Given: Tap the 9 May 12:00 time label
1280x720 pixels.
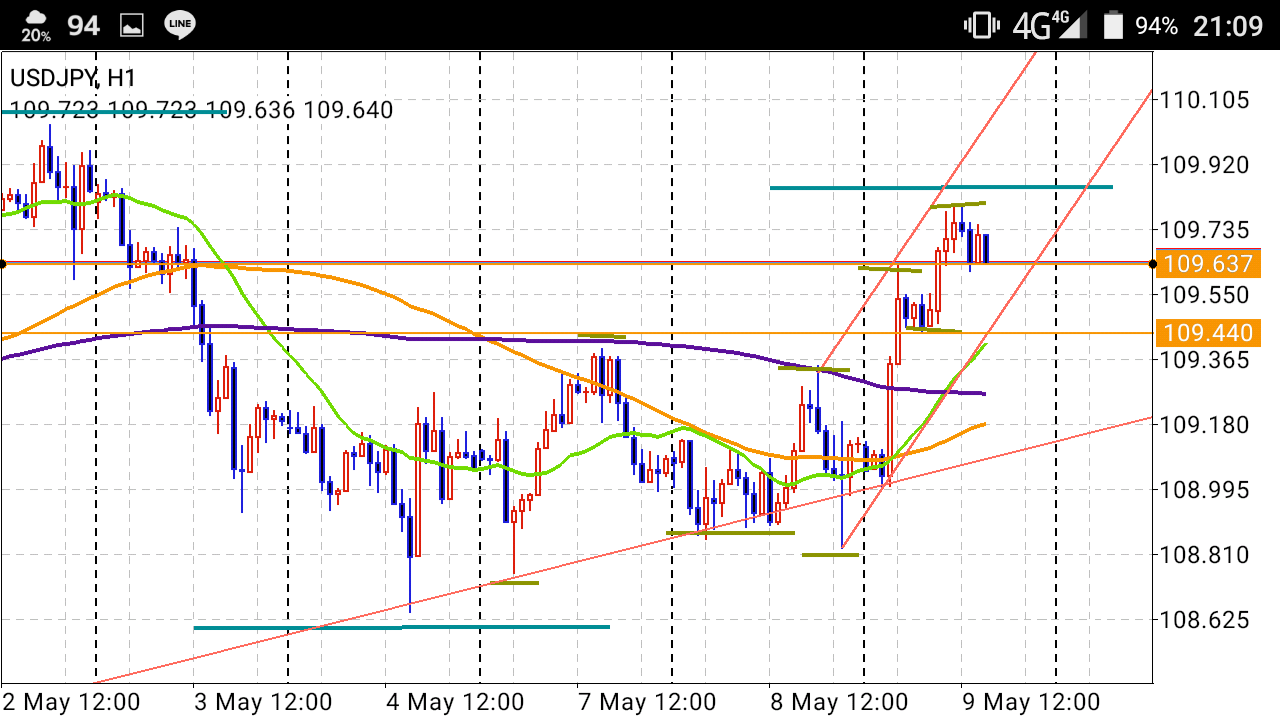Looking at the screenshot, I should [x=1031, y=701].
